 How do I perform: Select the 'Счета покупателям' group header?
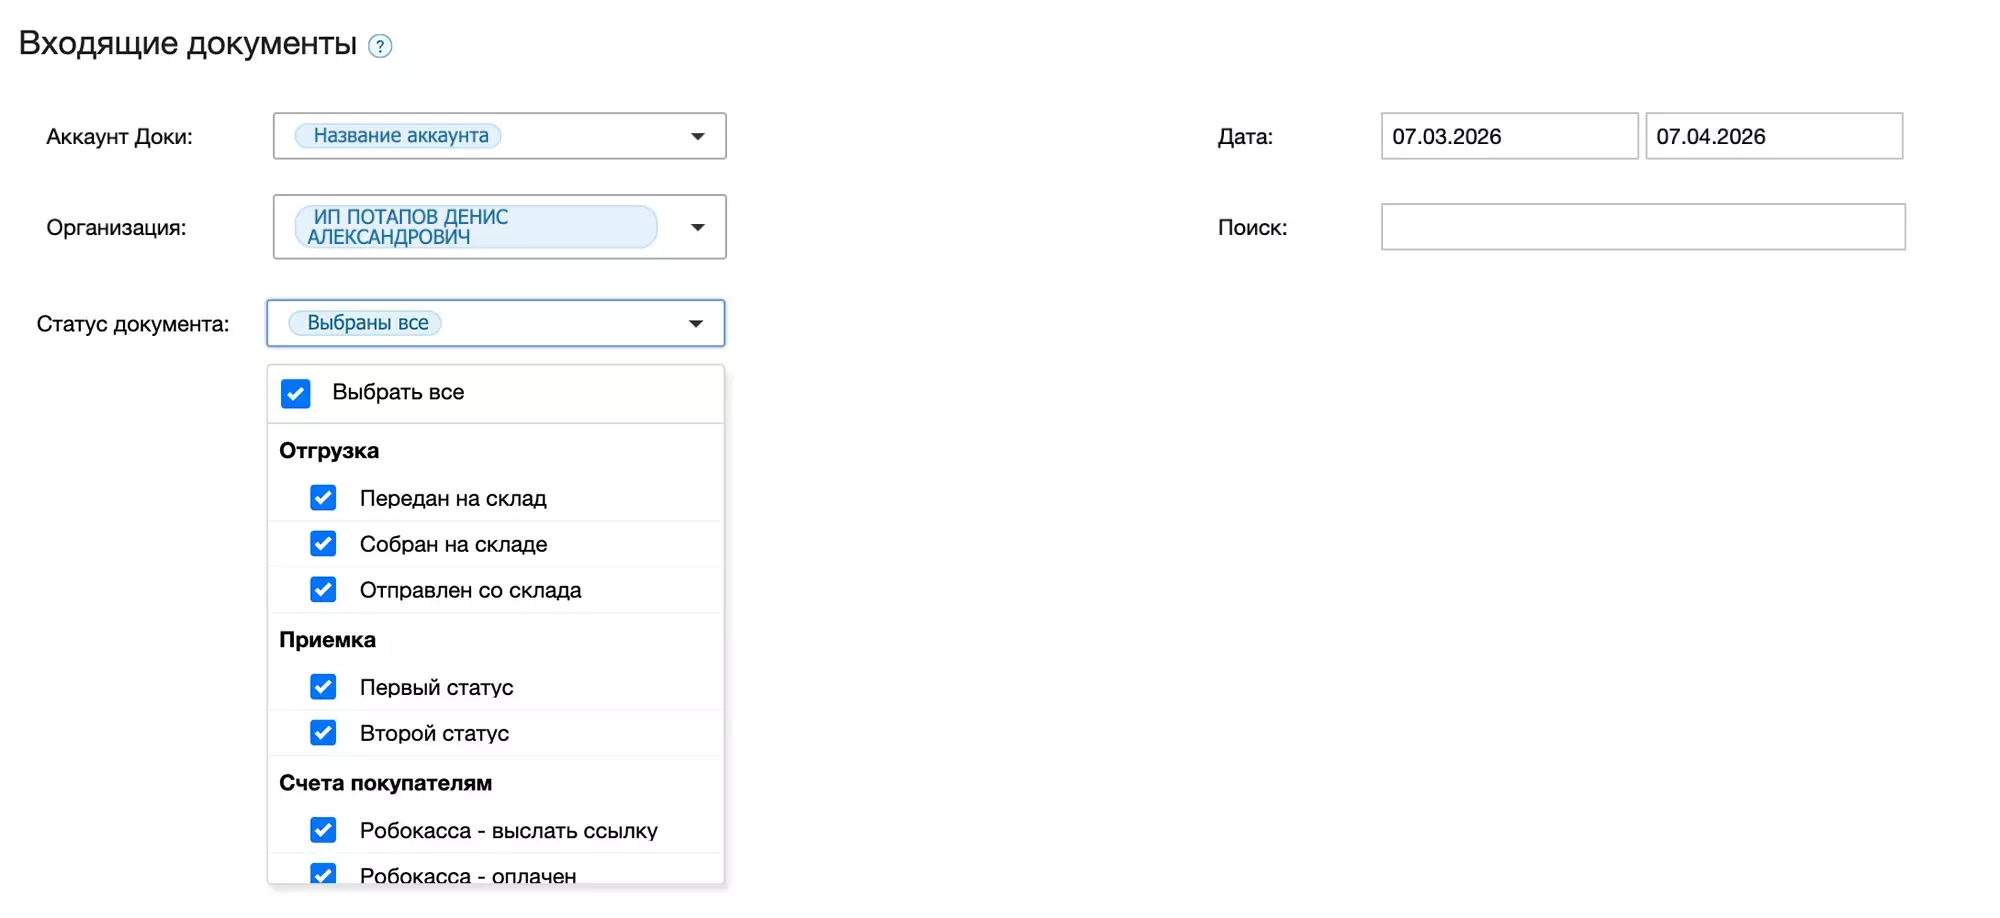pyautogui.click(x=385, y=783)
